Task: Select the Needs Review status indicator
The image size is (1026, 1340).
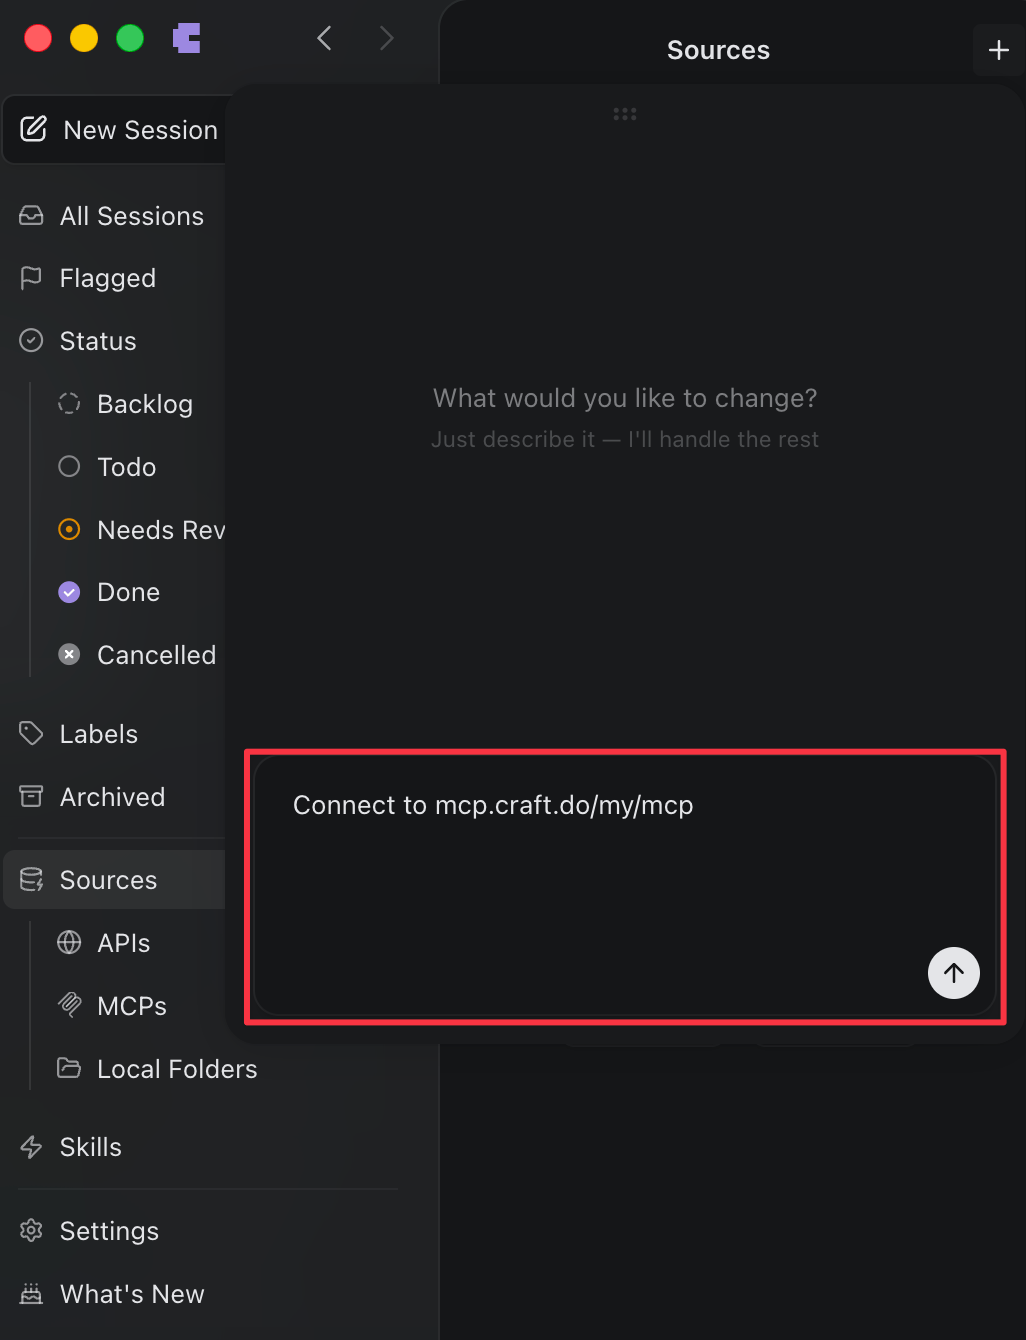Action: [68, 529]
